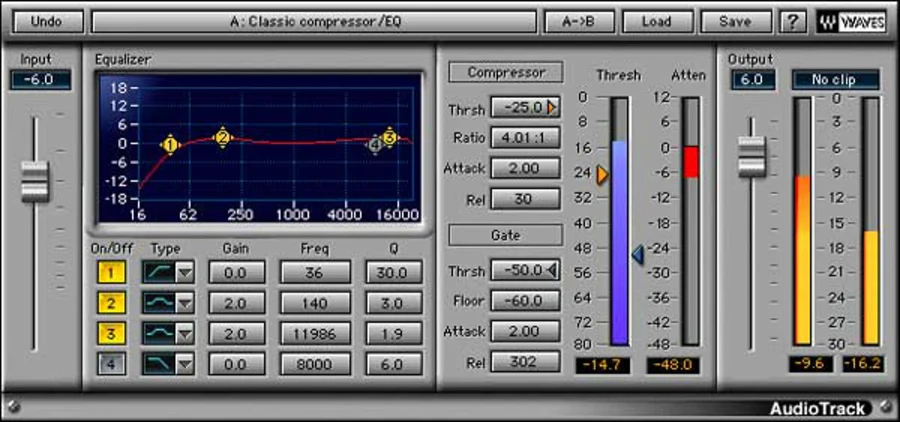Click the Input value field showing -6.0
The width and height of the screenshot is (900, 422).
pos(41,80)
